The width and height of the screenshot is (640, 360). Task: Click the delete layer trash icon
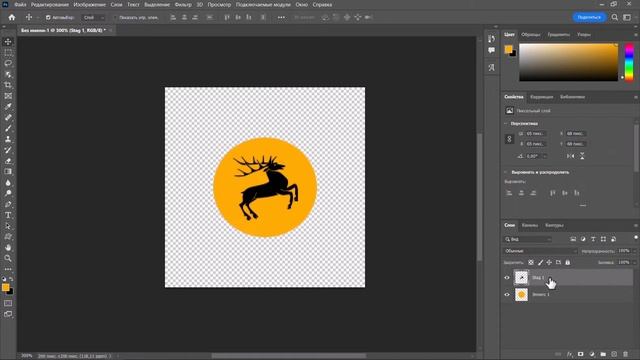625,354
